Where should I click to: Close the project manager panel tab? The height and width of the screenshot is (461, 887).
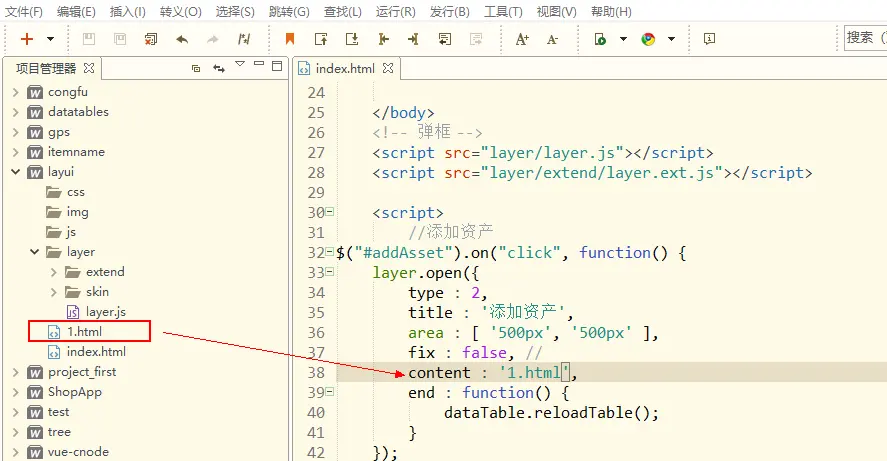click(89, 68)
